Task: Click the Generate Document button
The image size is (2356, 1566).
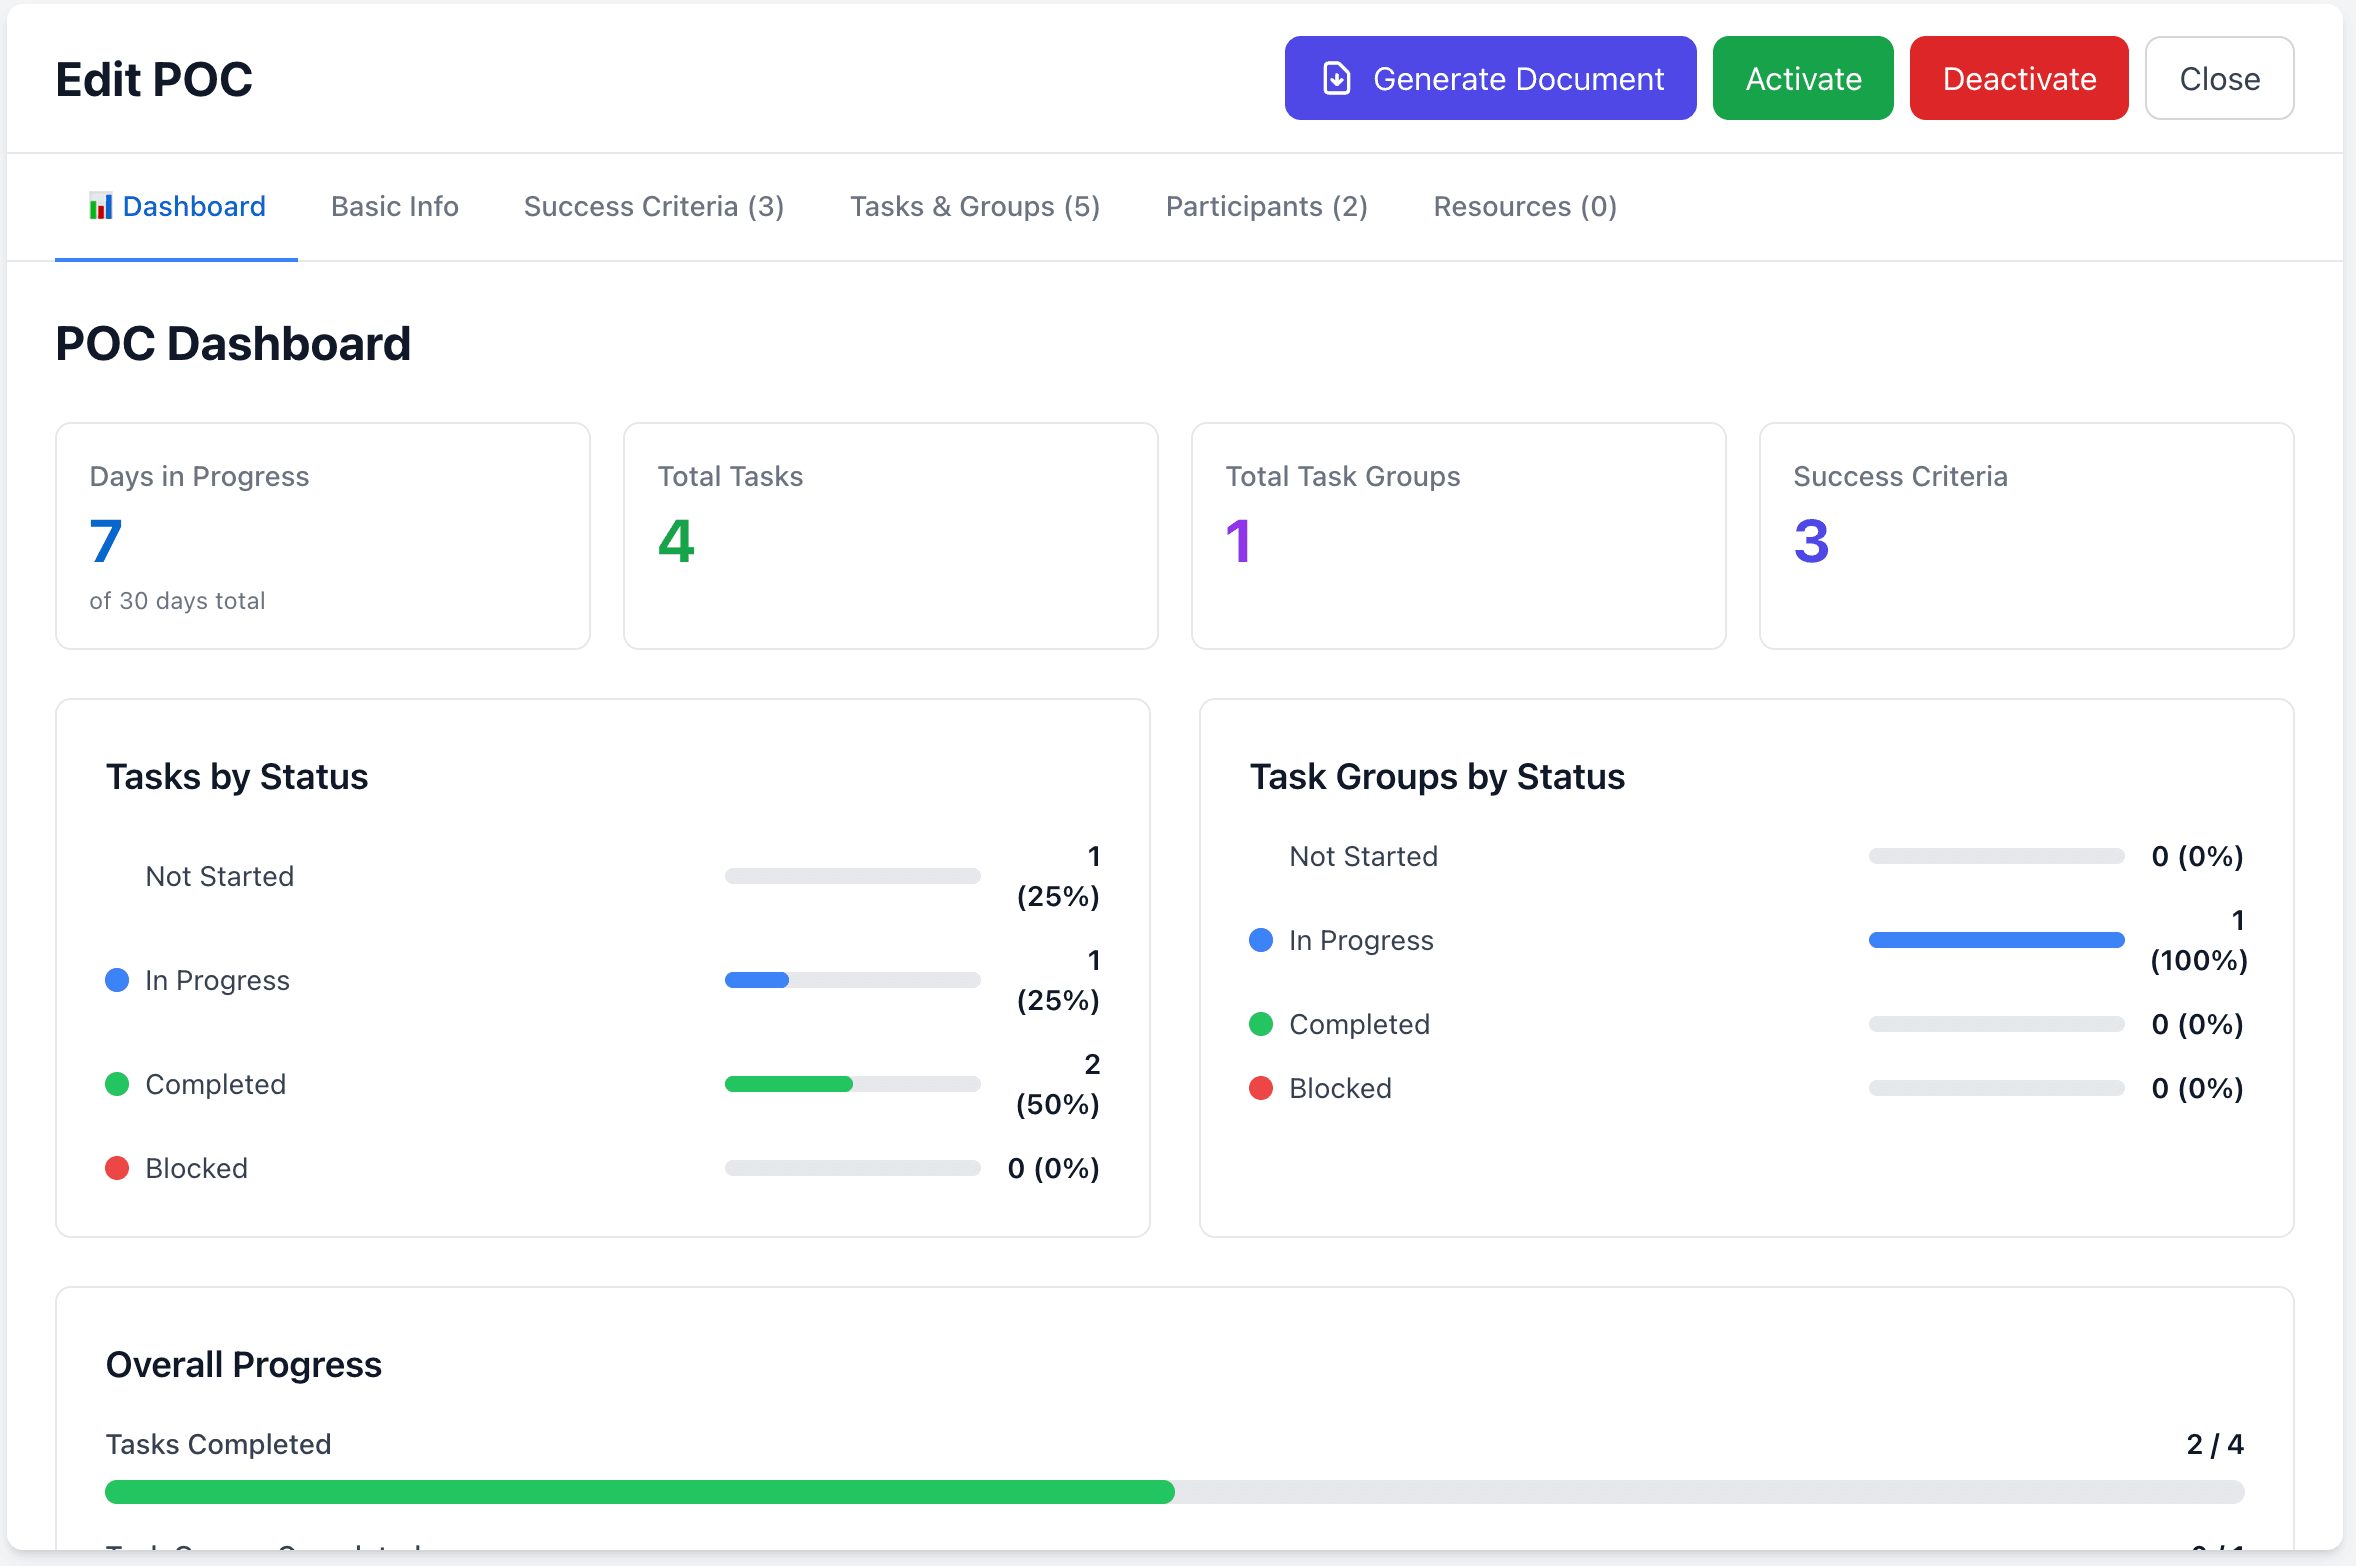Action: coord(1489,77)
